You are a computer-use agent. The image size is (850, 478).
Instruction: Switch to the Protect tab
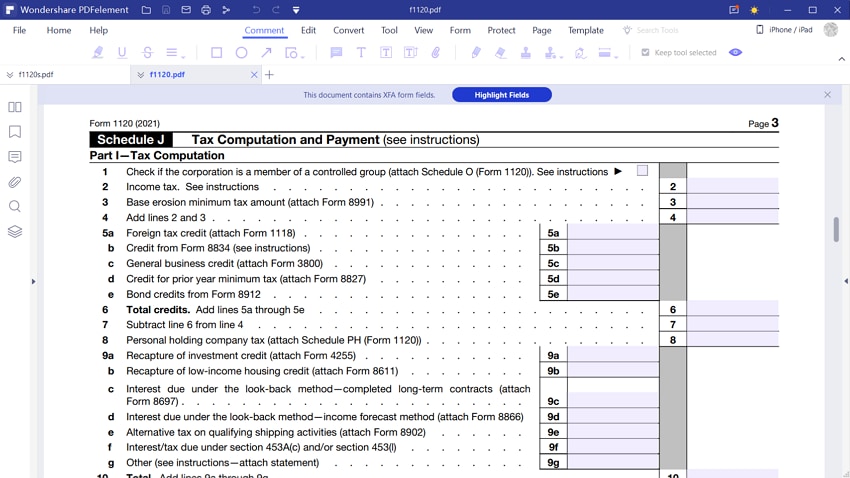(x=501, y=30)
